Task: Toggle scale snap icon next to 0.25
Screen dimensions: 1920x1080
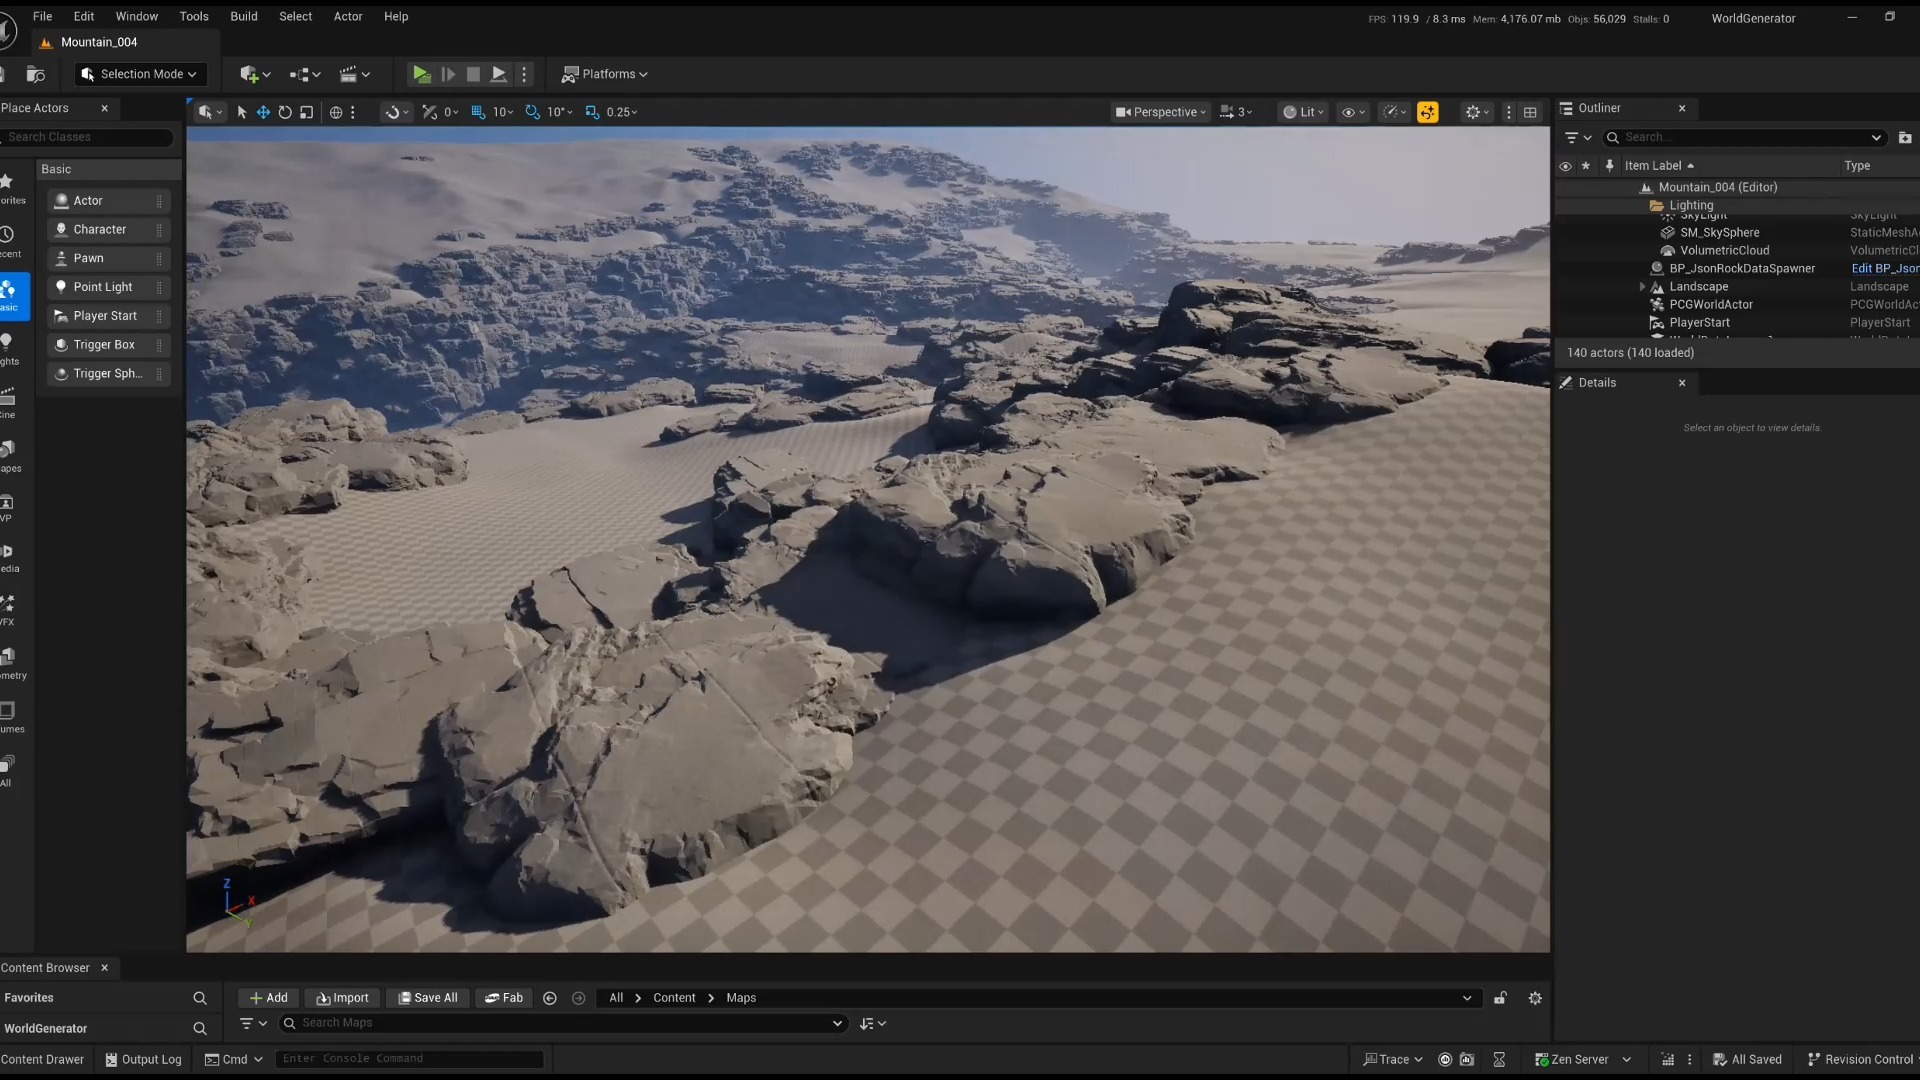Action: pyautogui.click(x=592, y=112)
